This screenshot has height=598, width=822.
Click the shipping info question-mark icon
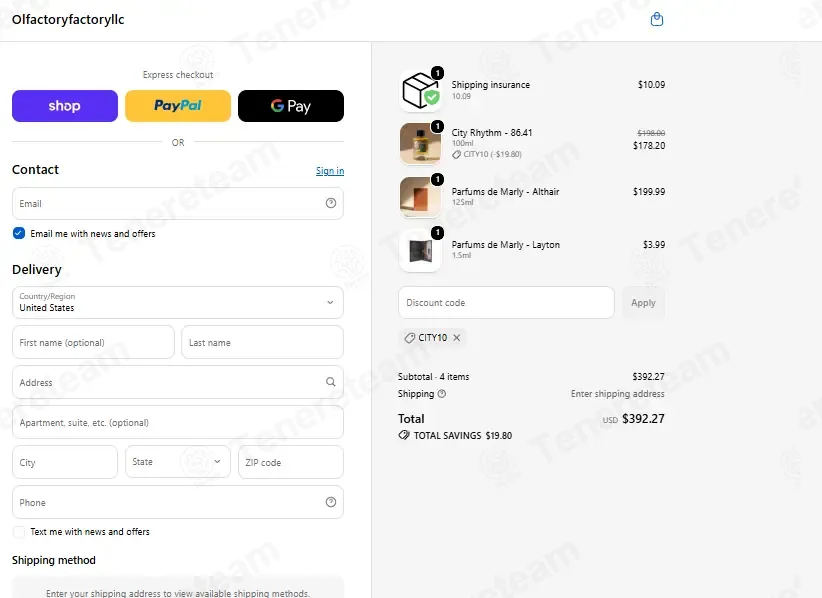click(x=442, y=394)
